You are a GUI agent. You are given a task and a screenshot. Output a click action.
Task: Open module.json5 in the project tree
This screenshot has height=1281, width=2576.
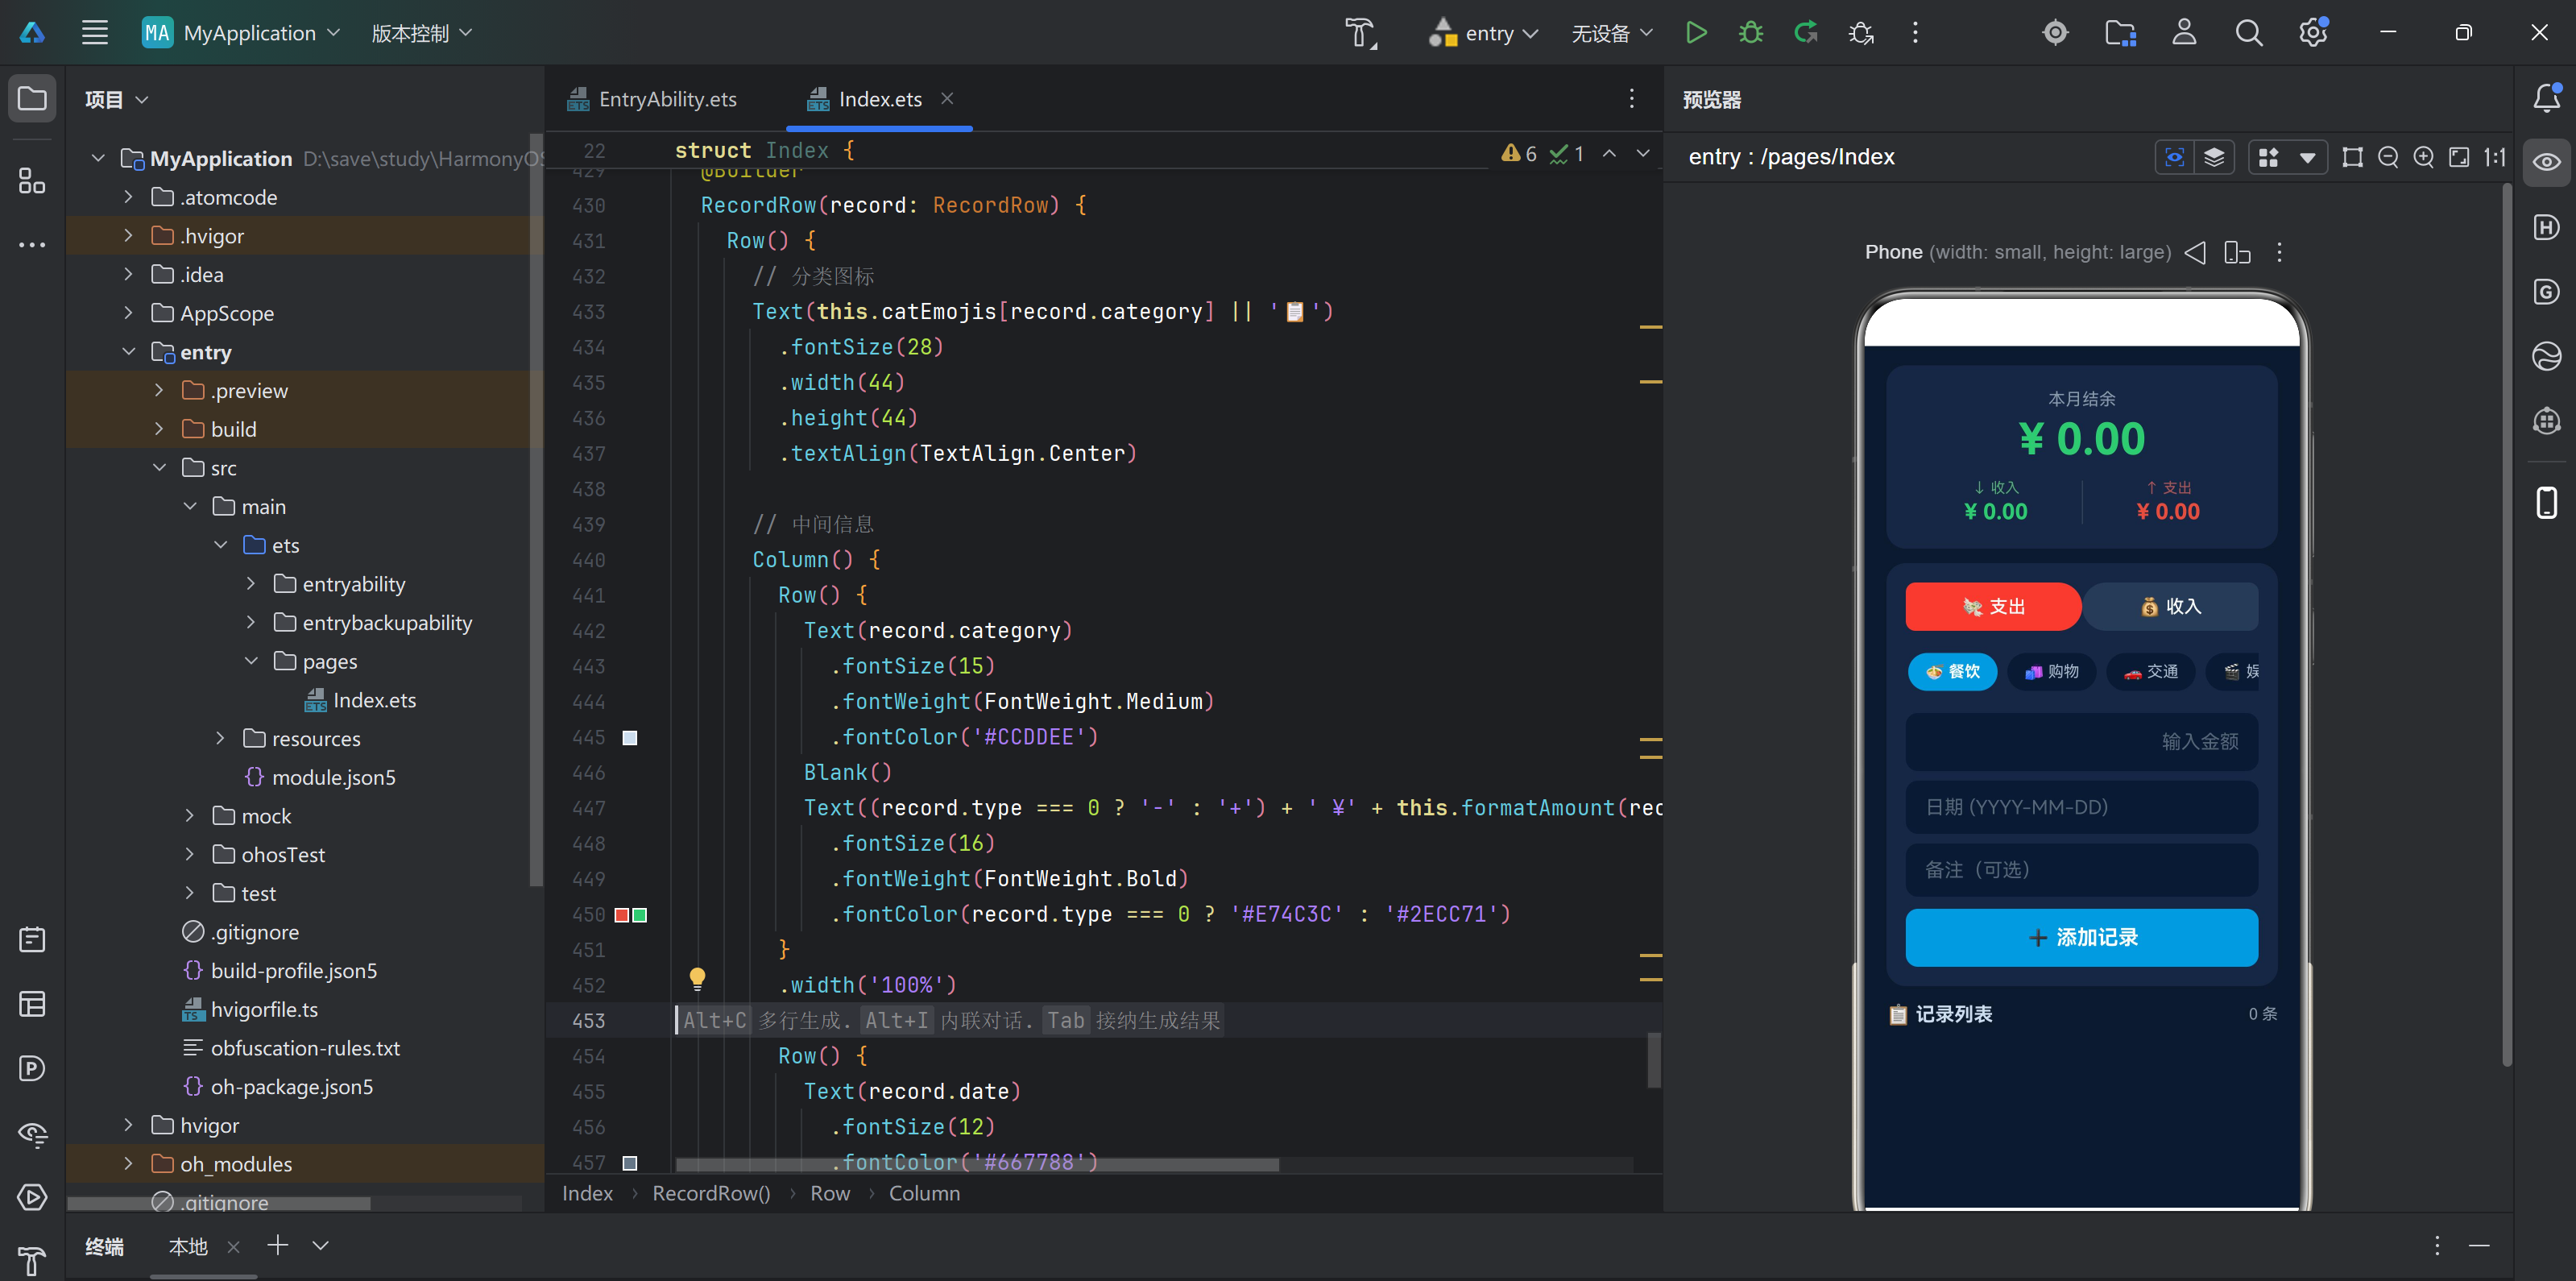(x=320, y=777)
